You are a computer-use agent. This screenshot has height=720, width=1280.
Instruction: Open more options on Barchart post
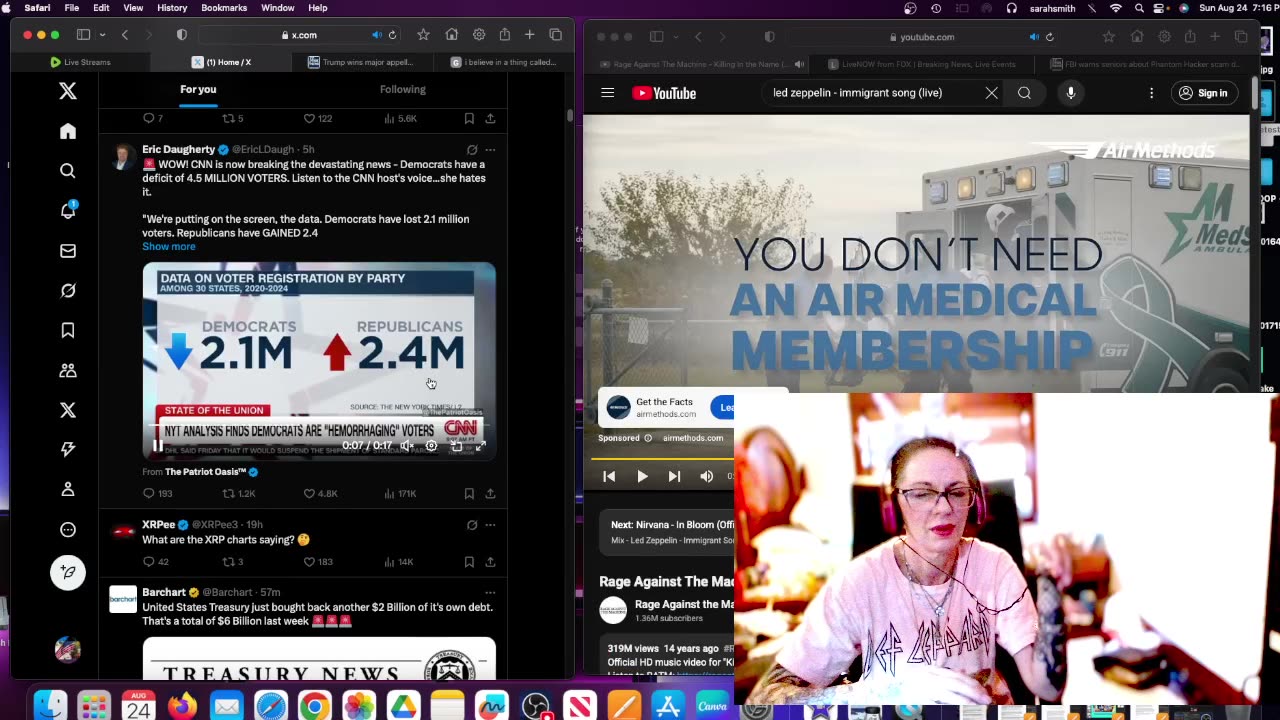click(x=490, y=593)
